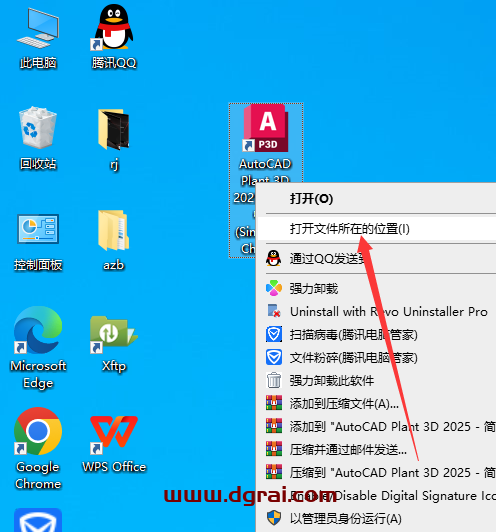The width and height of the screenshot is (496, 532).
Task: Select the blue shield icon below Google Chrome
Action: tap(38, 521)
